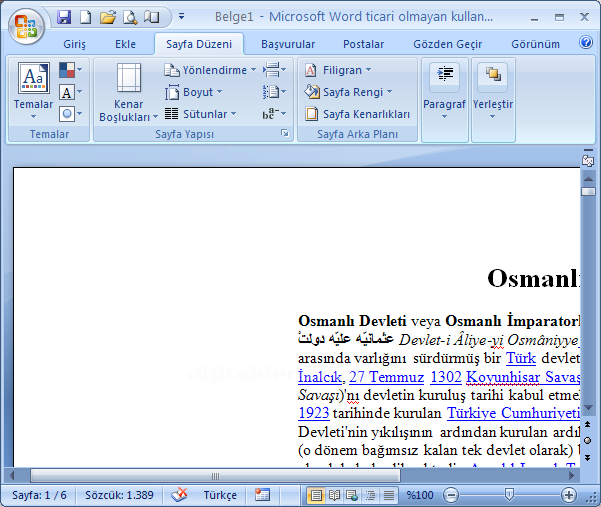Screen dimensions: 601x507
Task: Switch to Print Layout view
Action: click(x=315, y=496)
